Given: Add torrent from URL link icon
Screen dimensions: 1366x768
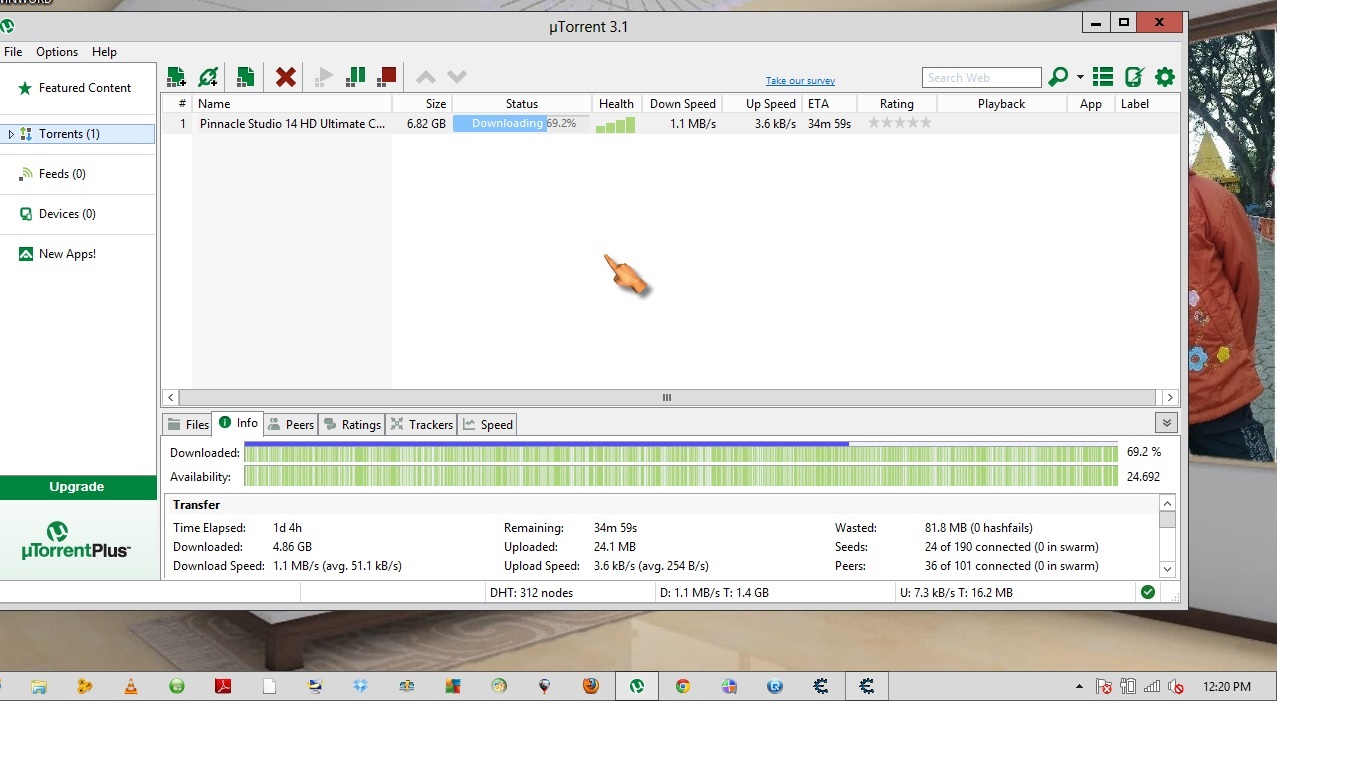Looking at the screenshot, I should point(208,76).
